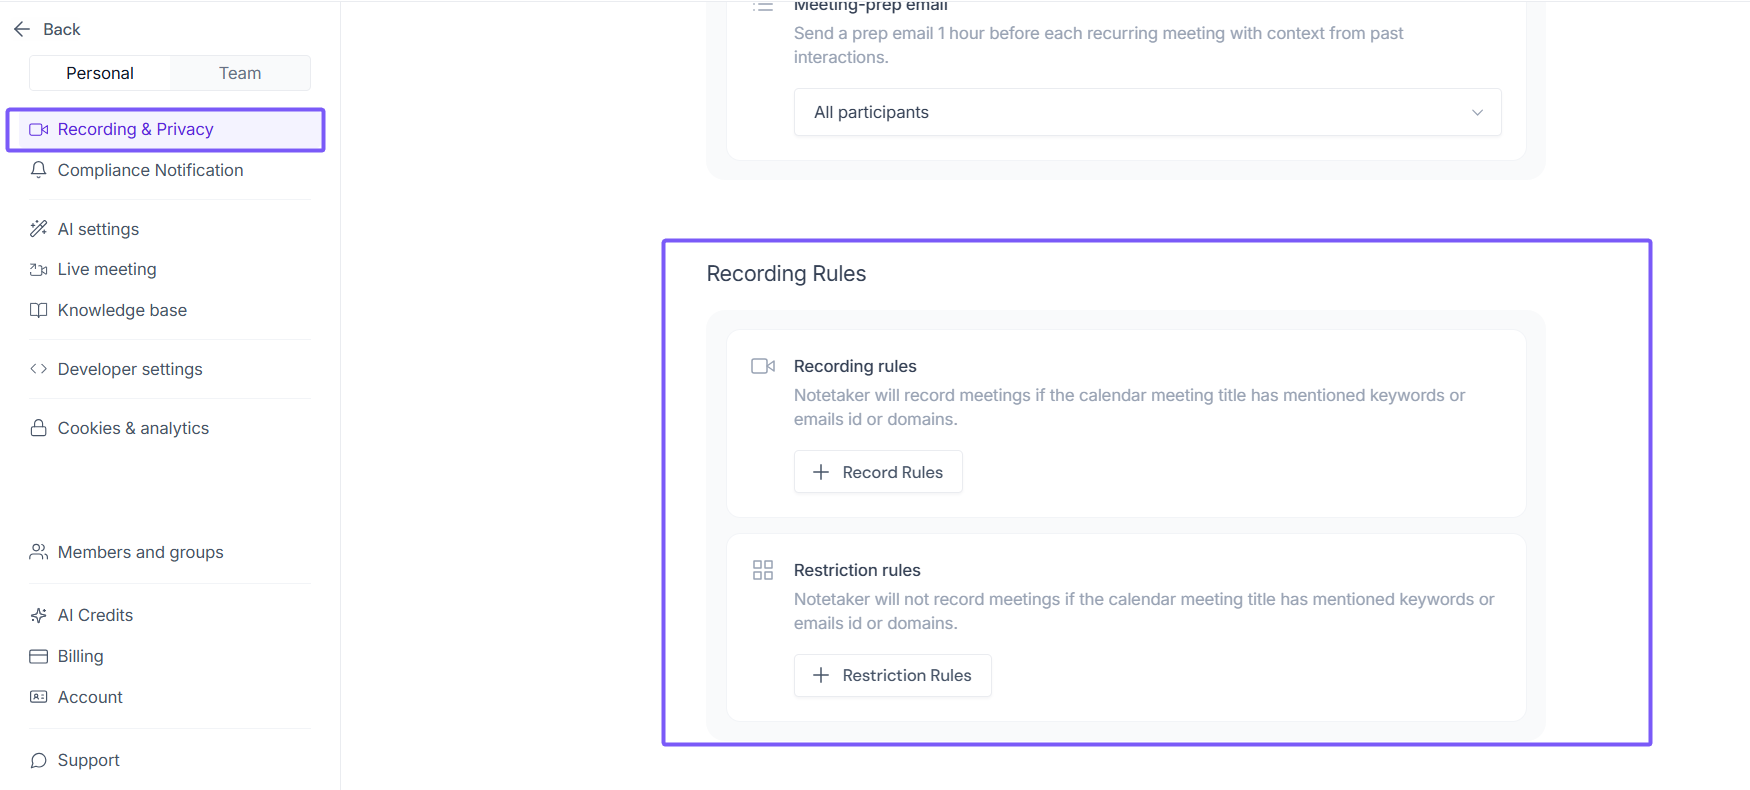This screenshot has width=1750, height=790.
Task: Click the Support chat bubble icon
Action: (x=39, y=760)
